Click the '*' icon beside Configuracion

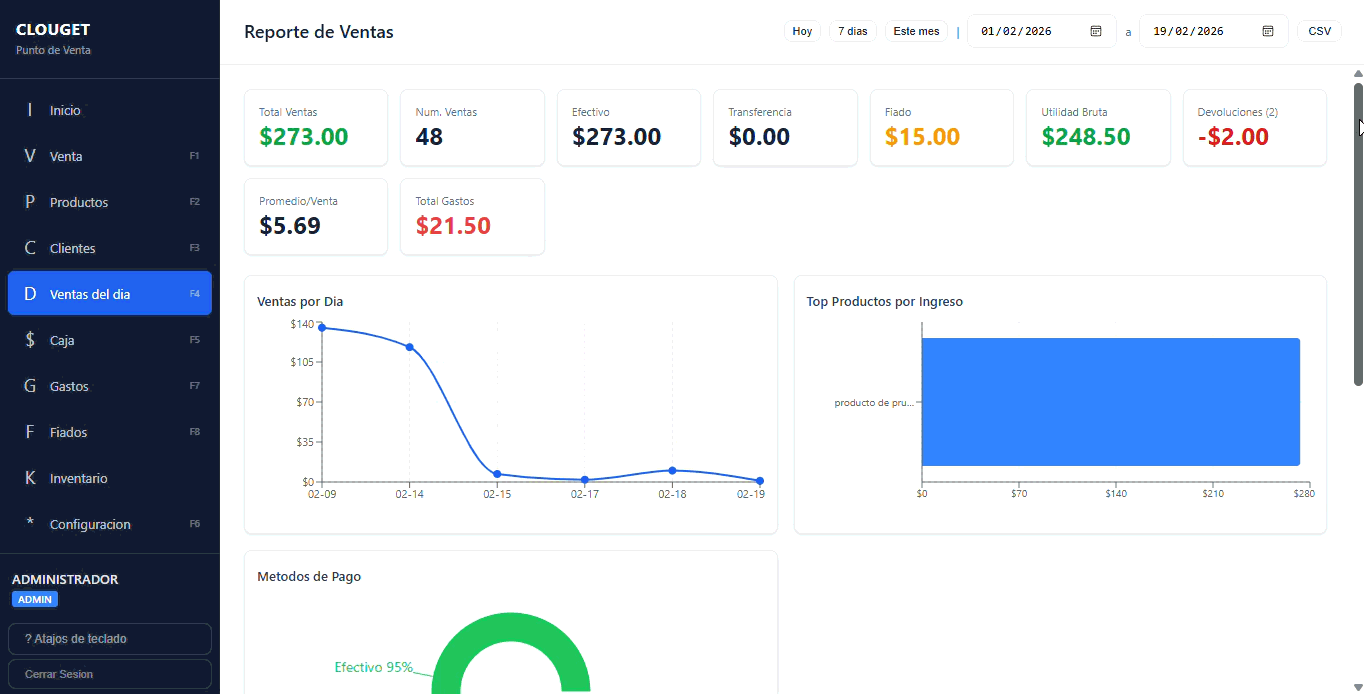point(30,522)
